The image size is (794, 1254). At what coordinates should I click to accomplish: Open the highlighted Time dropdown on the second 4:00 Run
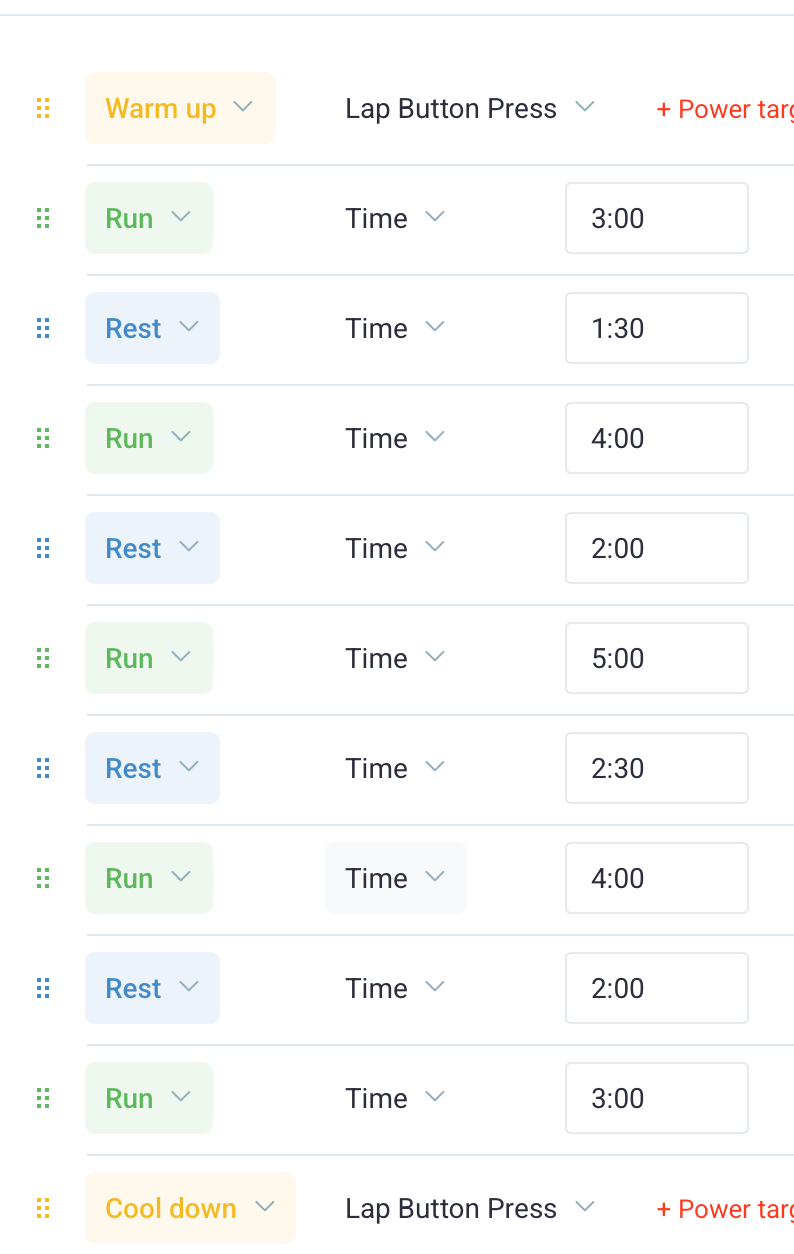point(395,878)
